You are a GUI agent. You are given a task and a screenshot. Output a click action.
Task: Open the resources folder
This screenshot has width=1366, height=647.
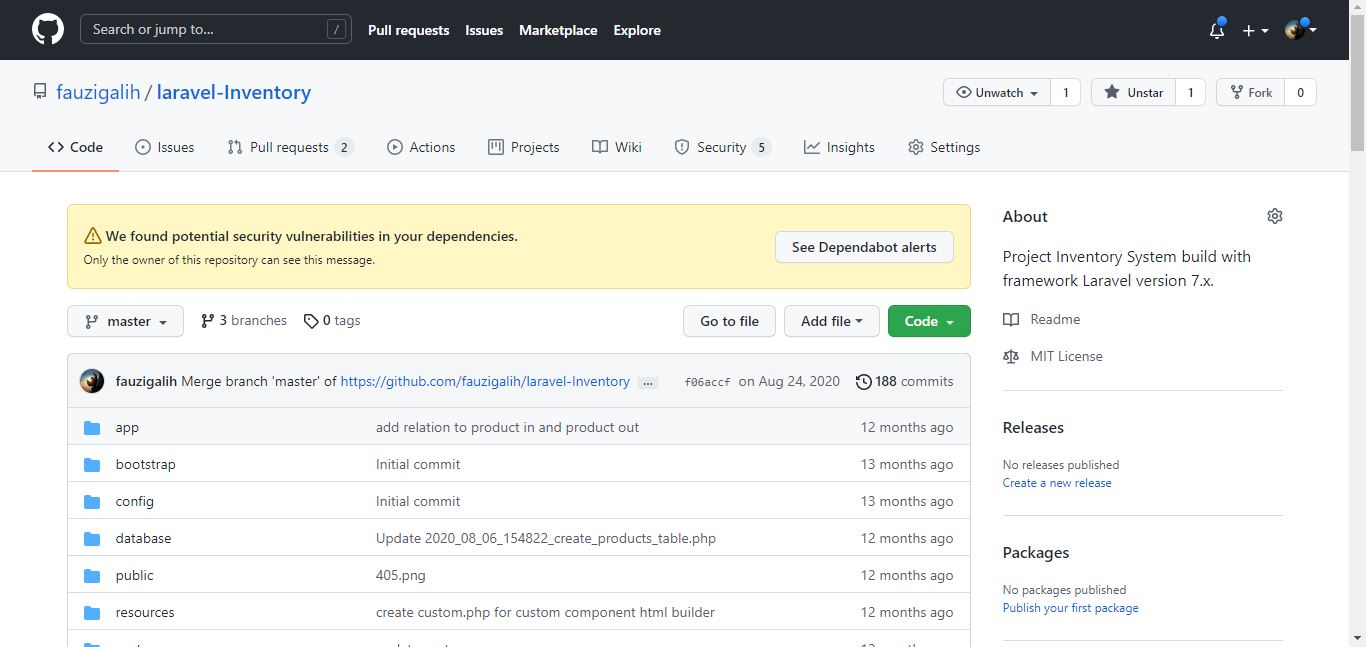[145, 612]
